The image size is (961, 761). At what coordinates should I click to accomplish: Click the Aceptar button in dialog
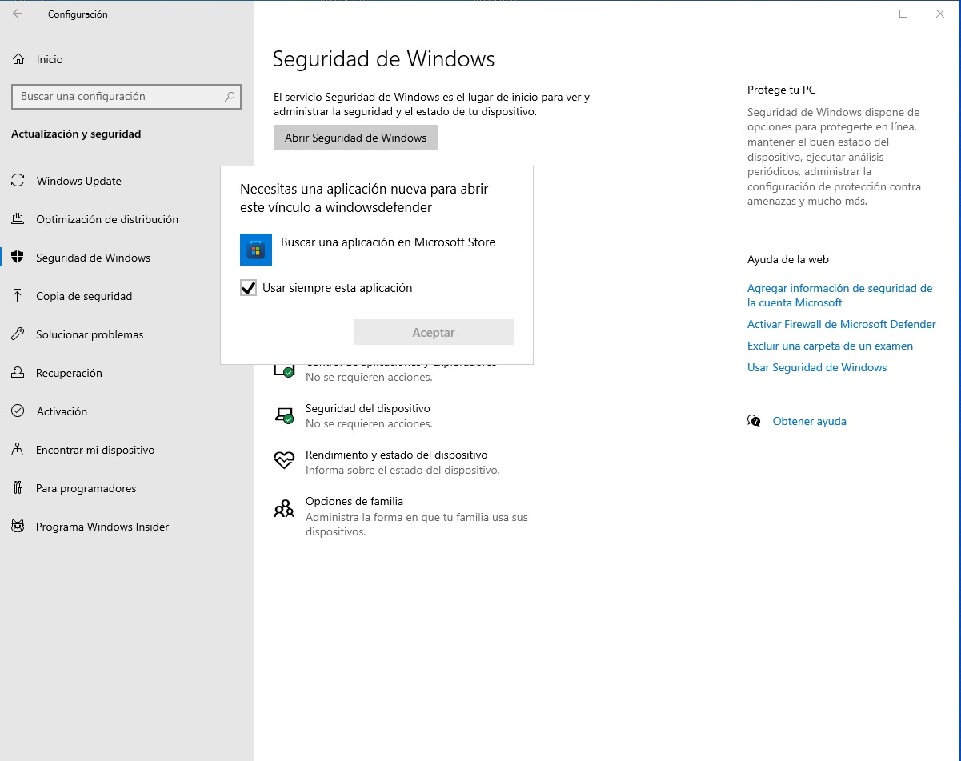(x=433, y=332)
